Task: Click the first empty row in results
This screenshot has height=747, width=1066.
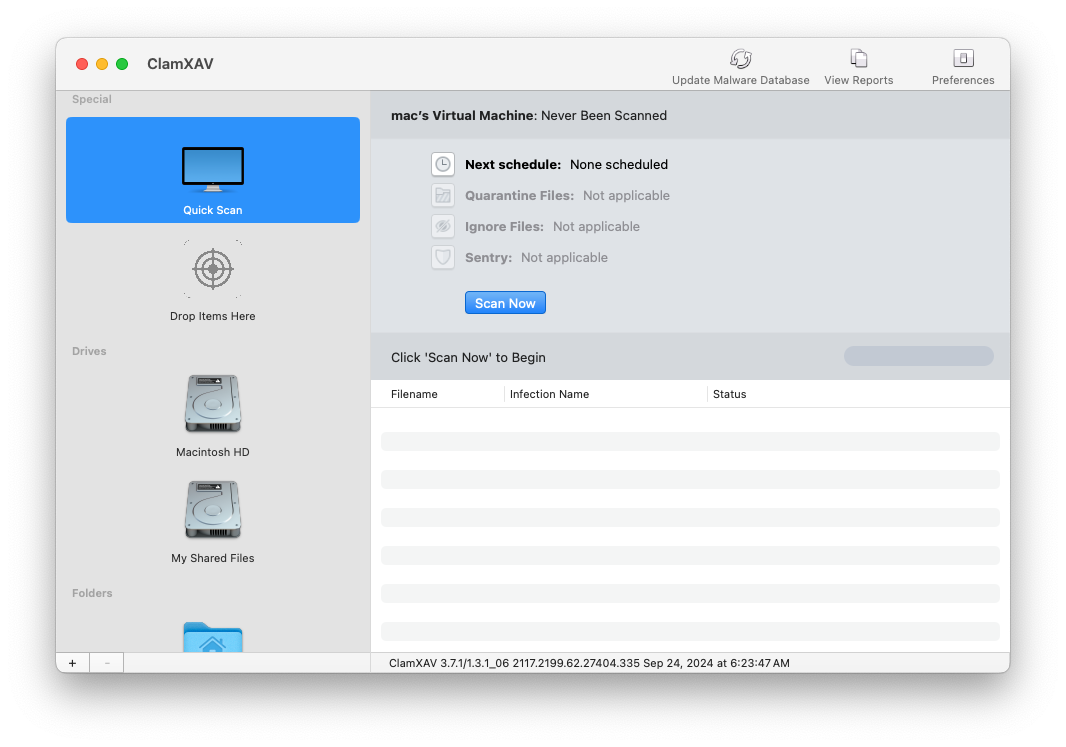Action: 690,441
